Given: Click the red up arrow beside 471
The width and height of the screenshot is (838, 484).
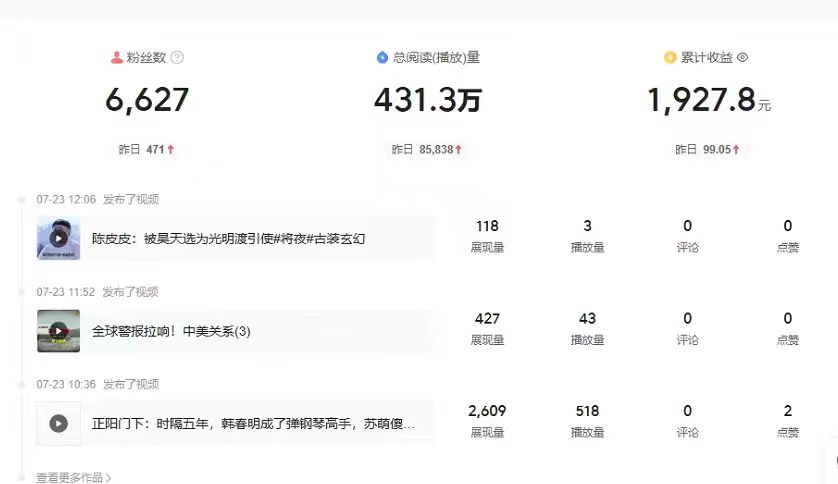Looking at the screenshot, I should coord(170,150).
